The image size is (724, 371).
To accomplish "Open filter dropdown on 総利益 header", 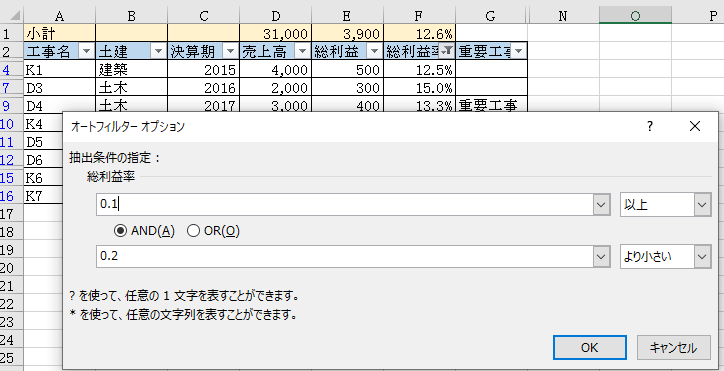I will coord(374,52).
